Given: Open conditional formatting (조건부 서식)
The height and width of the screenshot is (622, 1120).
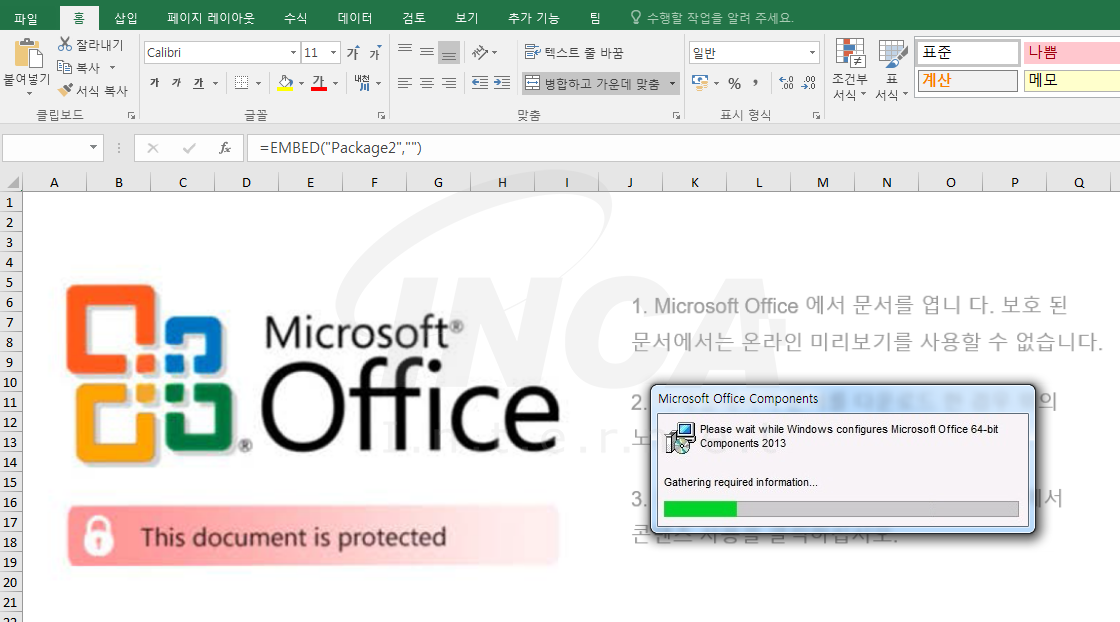Looking at the screenshot, I should coord(849,69).
